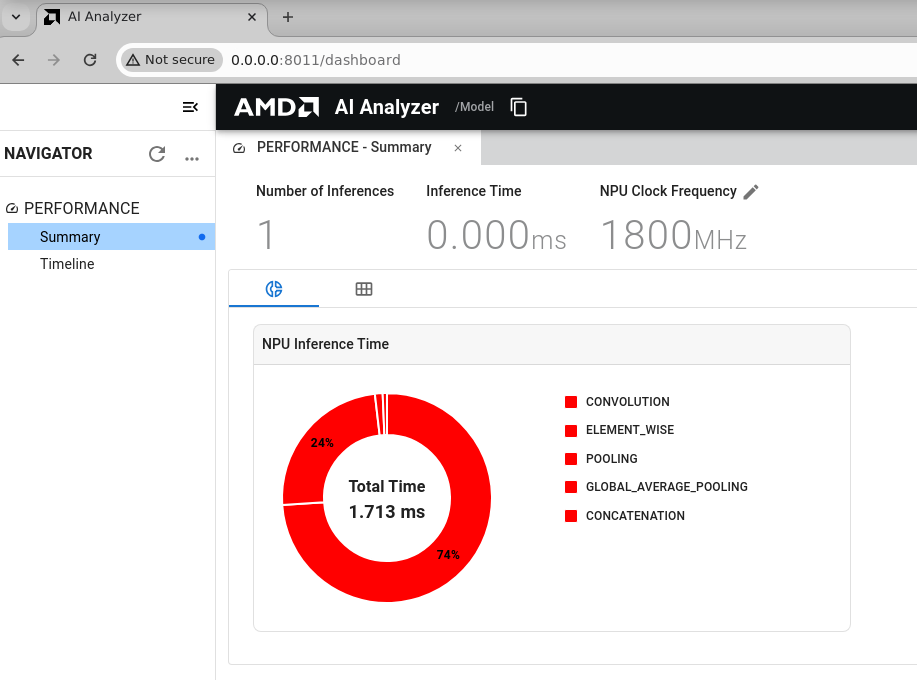
Task: Click the navigator refresh icon
Action: tap(157, 154)
